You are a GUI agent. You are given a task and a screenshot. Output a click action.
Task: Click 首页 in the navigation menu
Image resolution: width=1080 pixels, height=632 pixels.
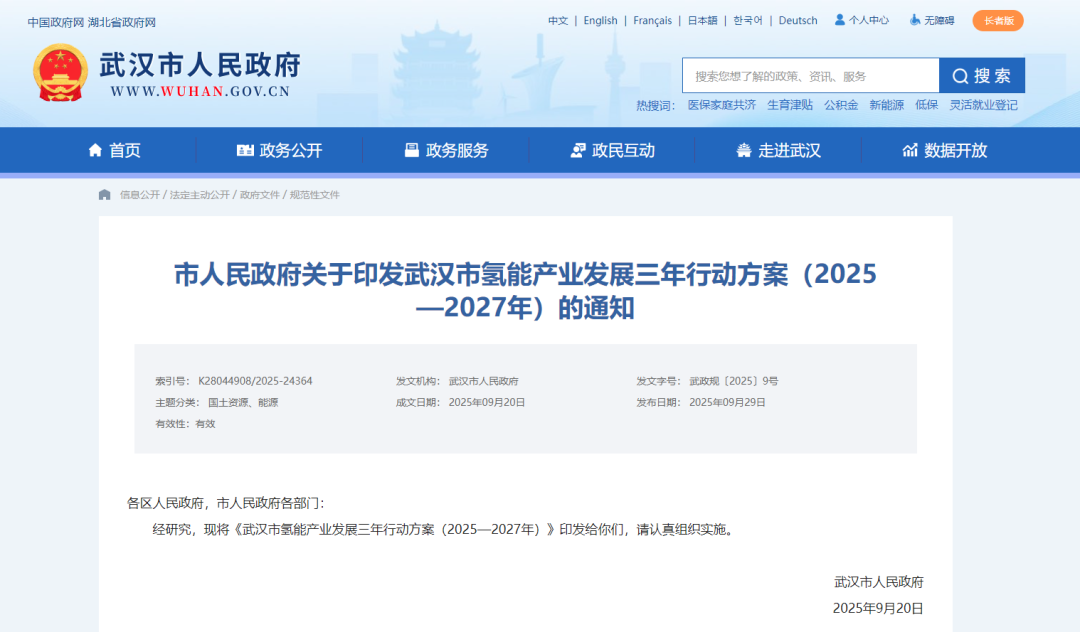(x=127, y=149)
